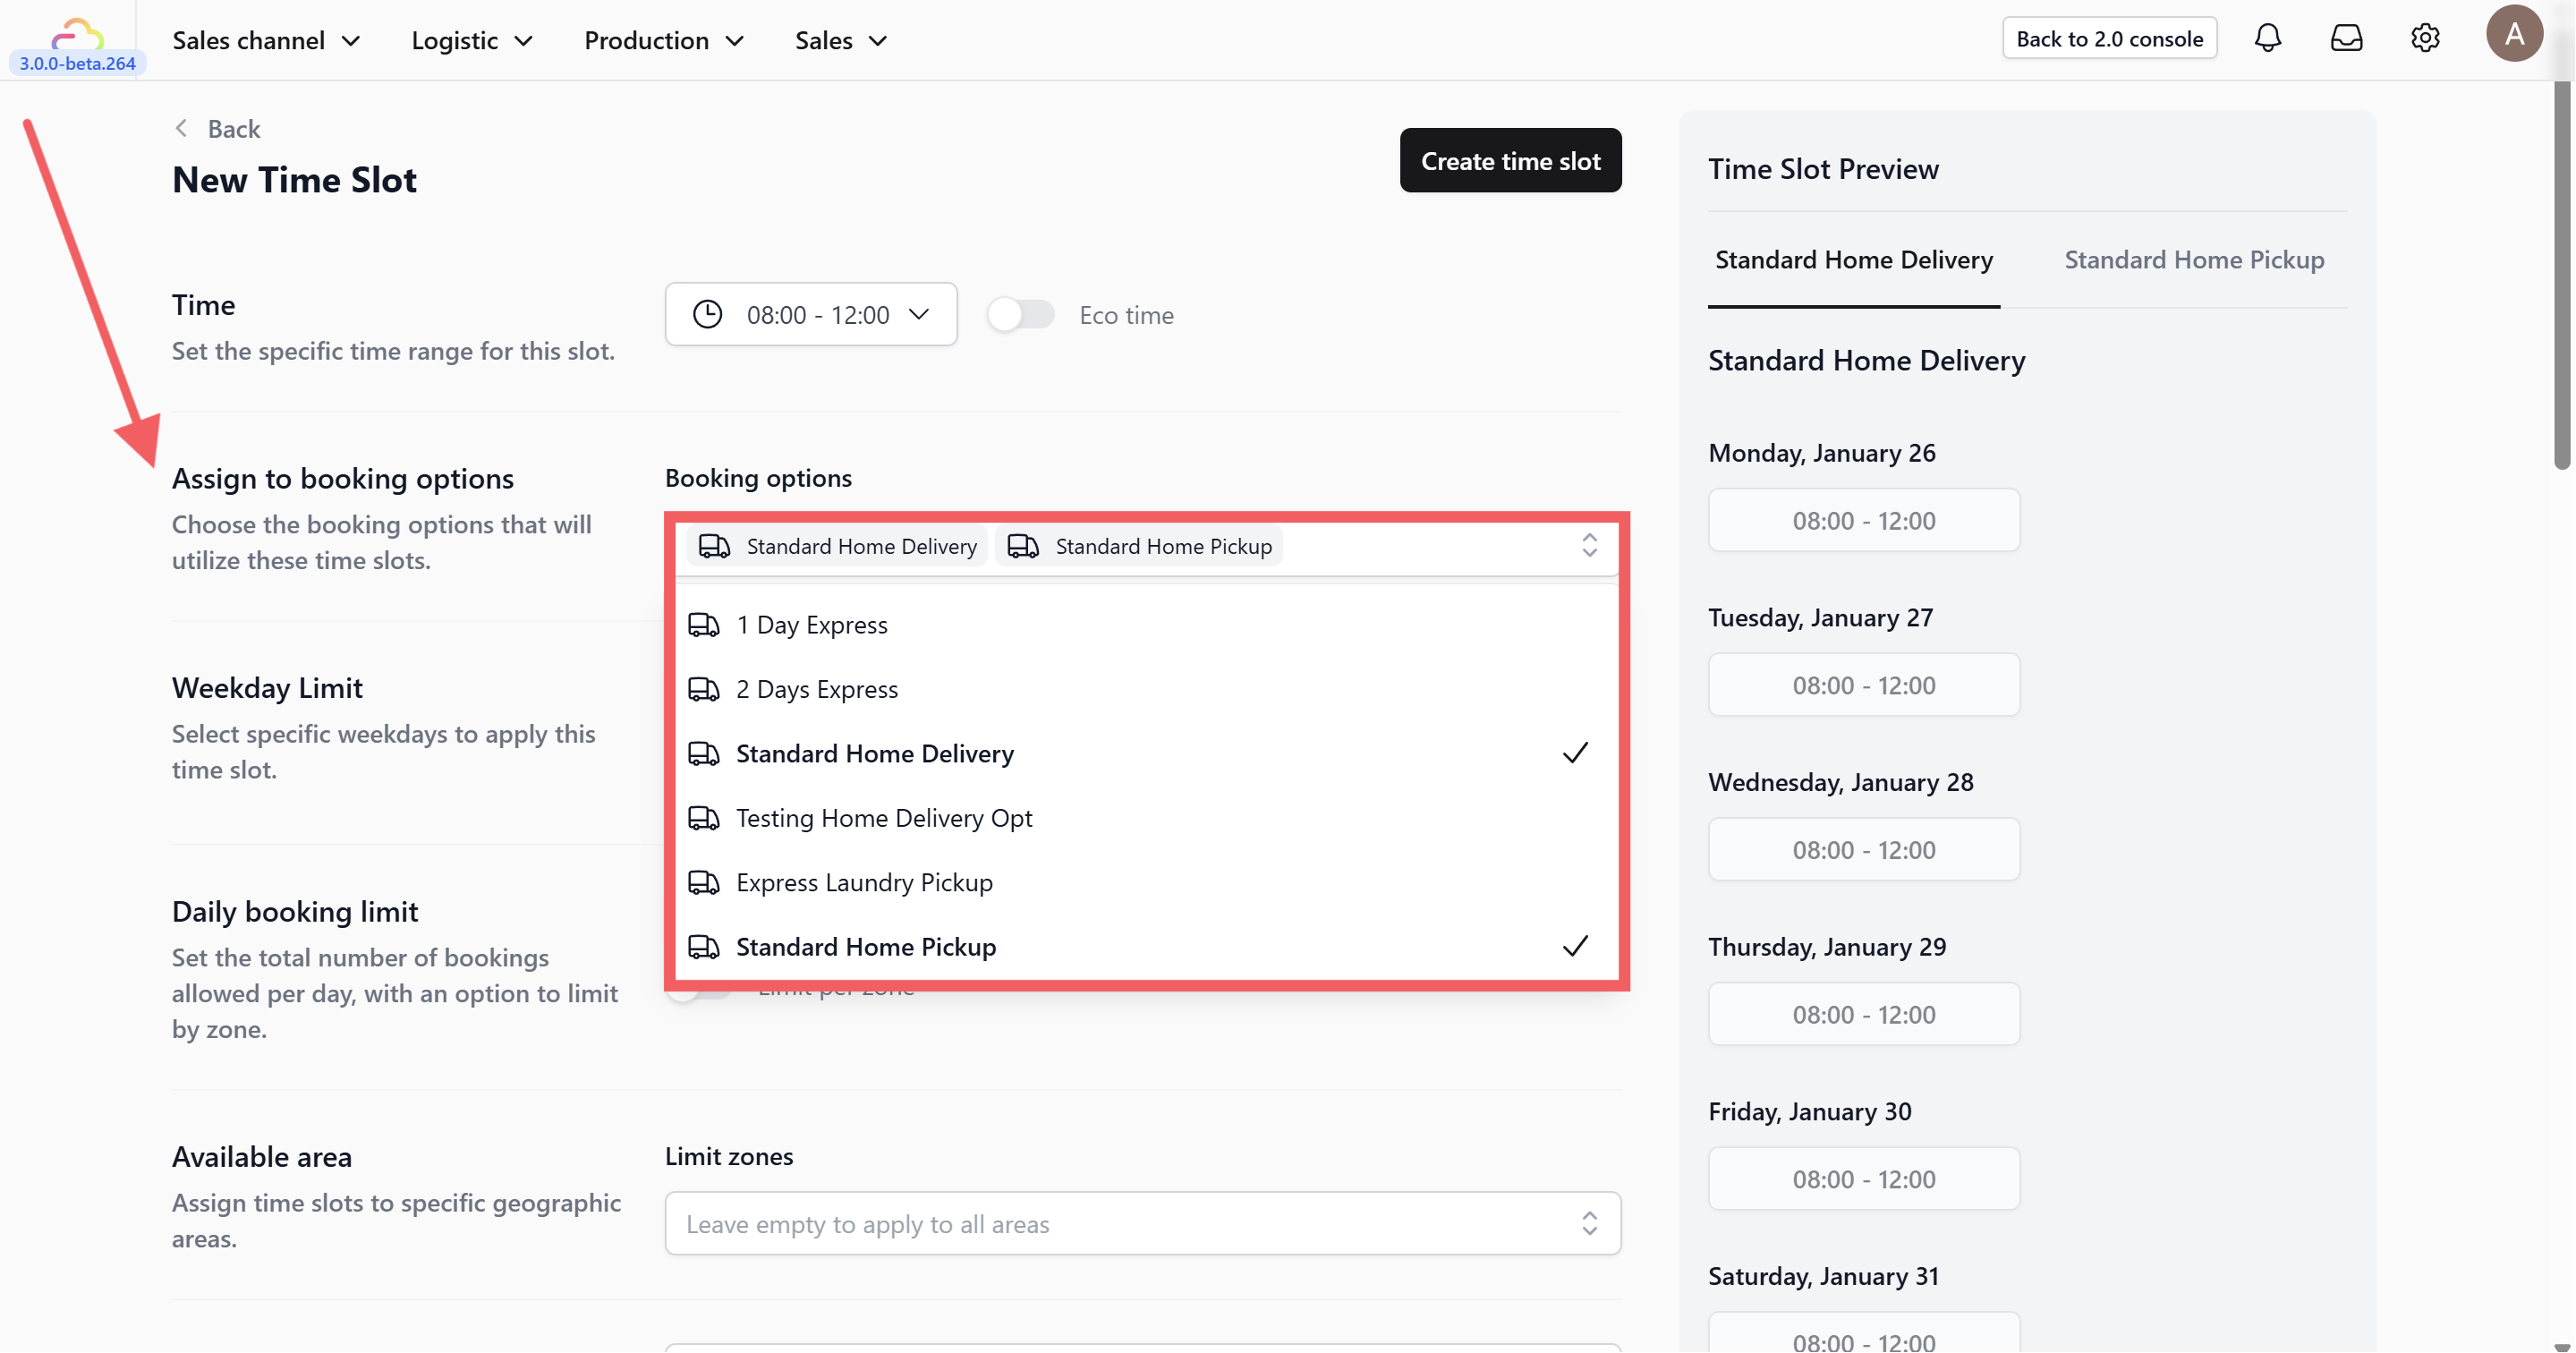Collapse the Booking options selector arrows
2576x1353 pixels.
(1588, 546)
